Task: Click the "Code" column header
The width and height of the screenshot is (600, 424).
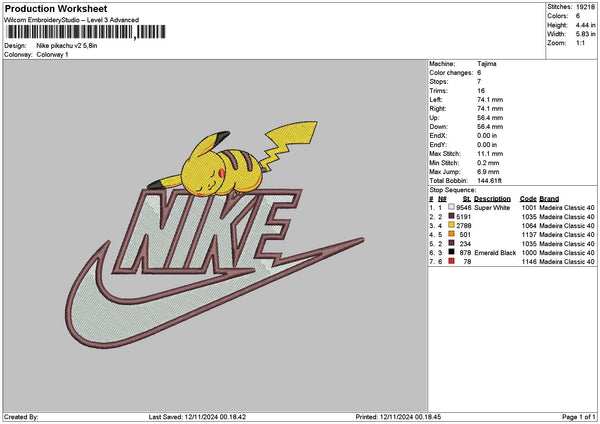Action: coord(528,199)
